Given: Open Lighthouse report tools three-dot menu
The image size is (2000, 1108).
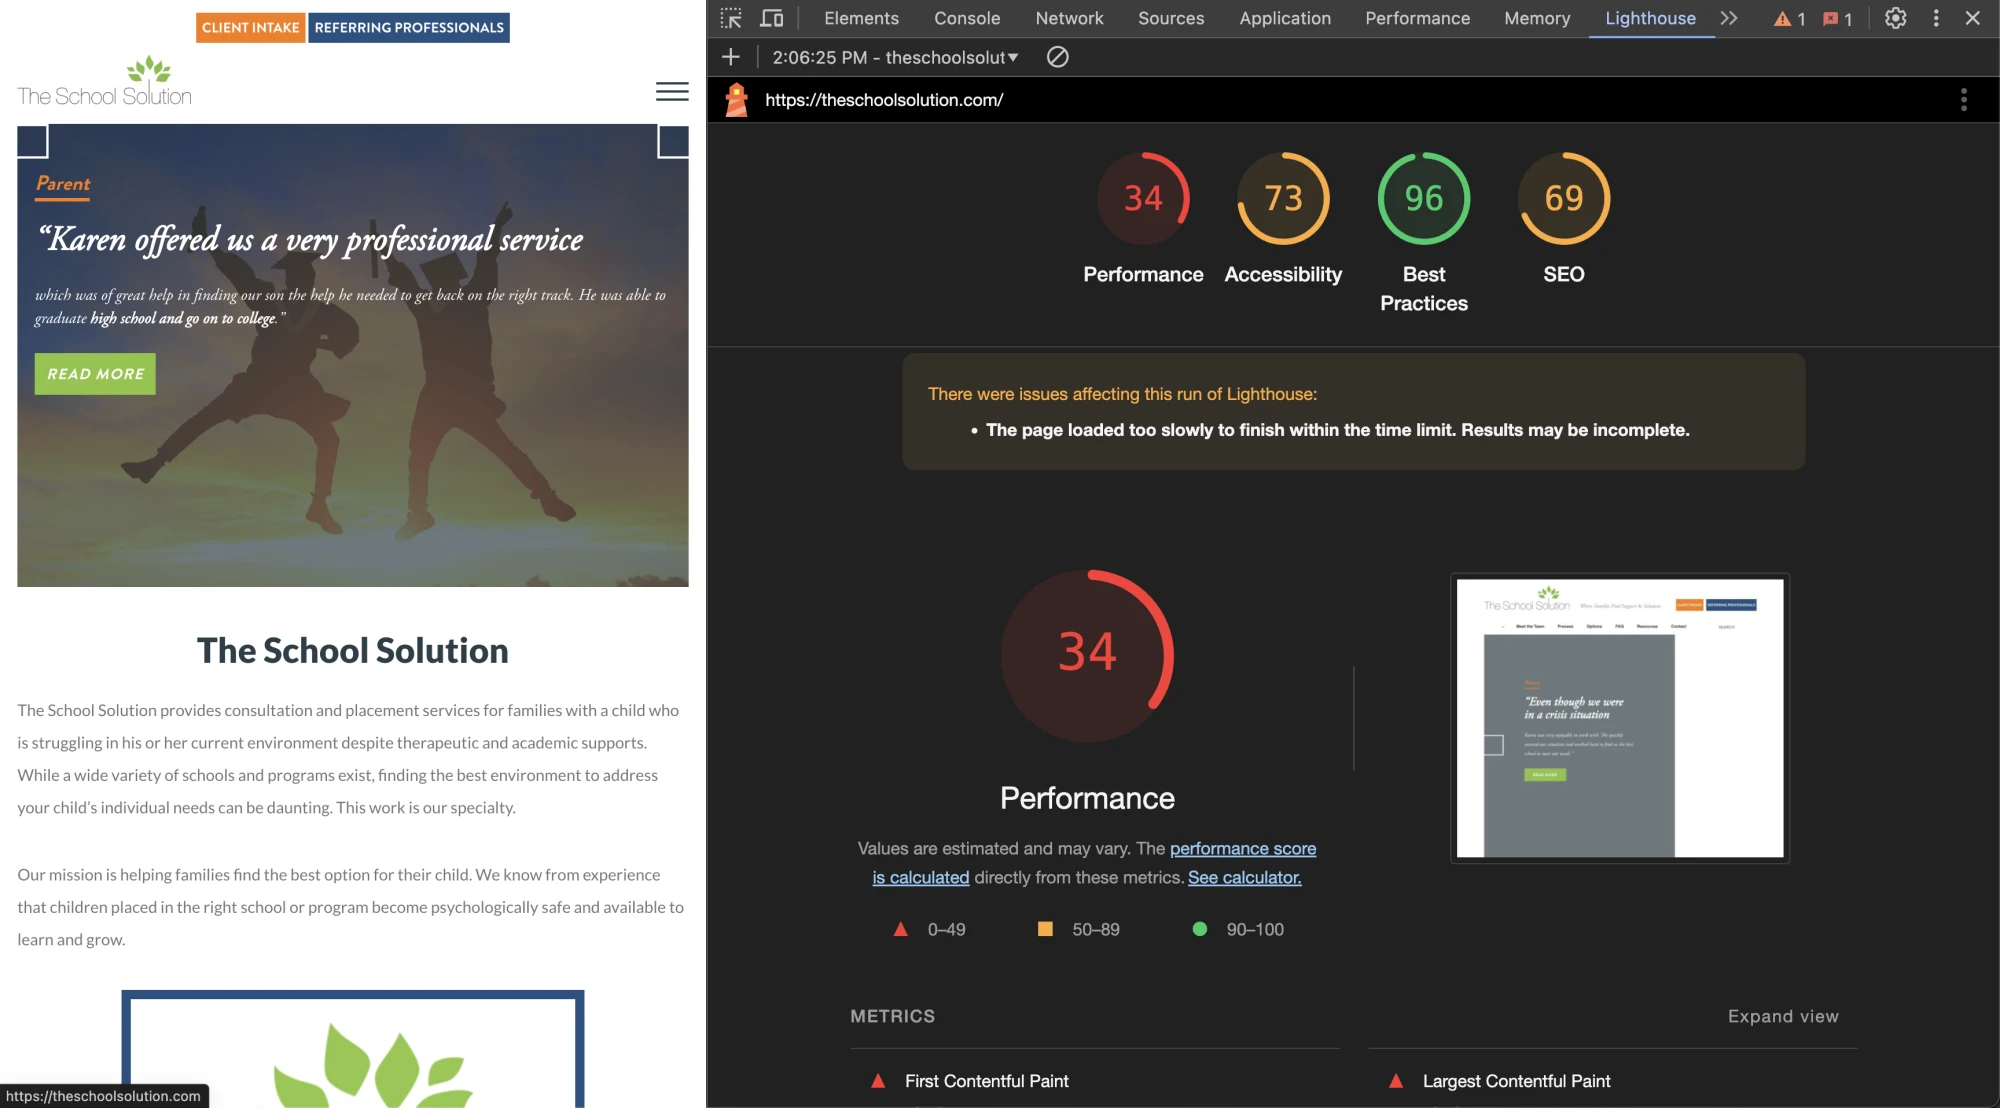Looking at the screenshot, I should pos(1963,100).
